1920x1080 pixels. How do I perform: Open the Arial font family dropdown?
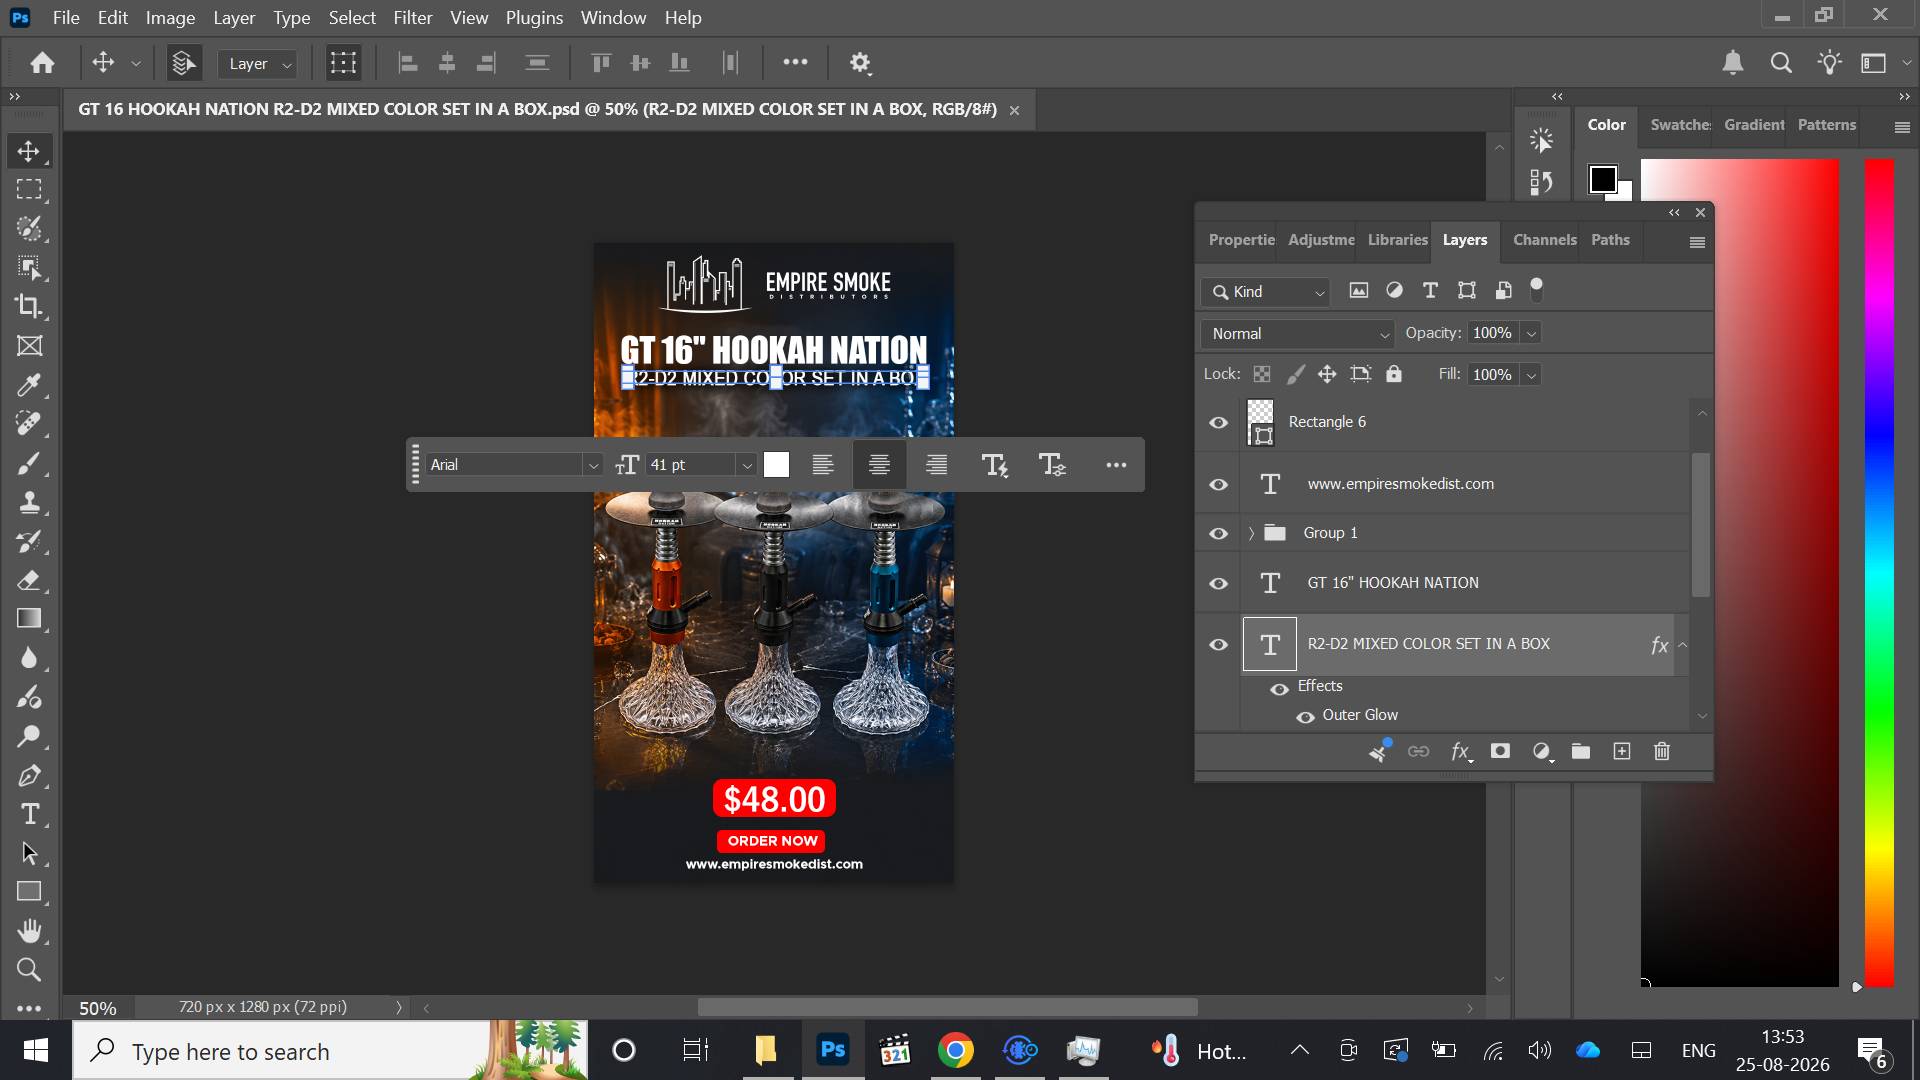click(514, 465)
